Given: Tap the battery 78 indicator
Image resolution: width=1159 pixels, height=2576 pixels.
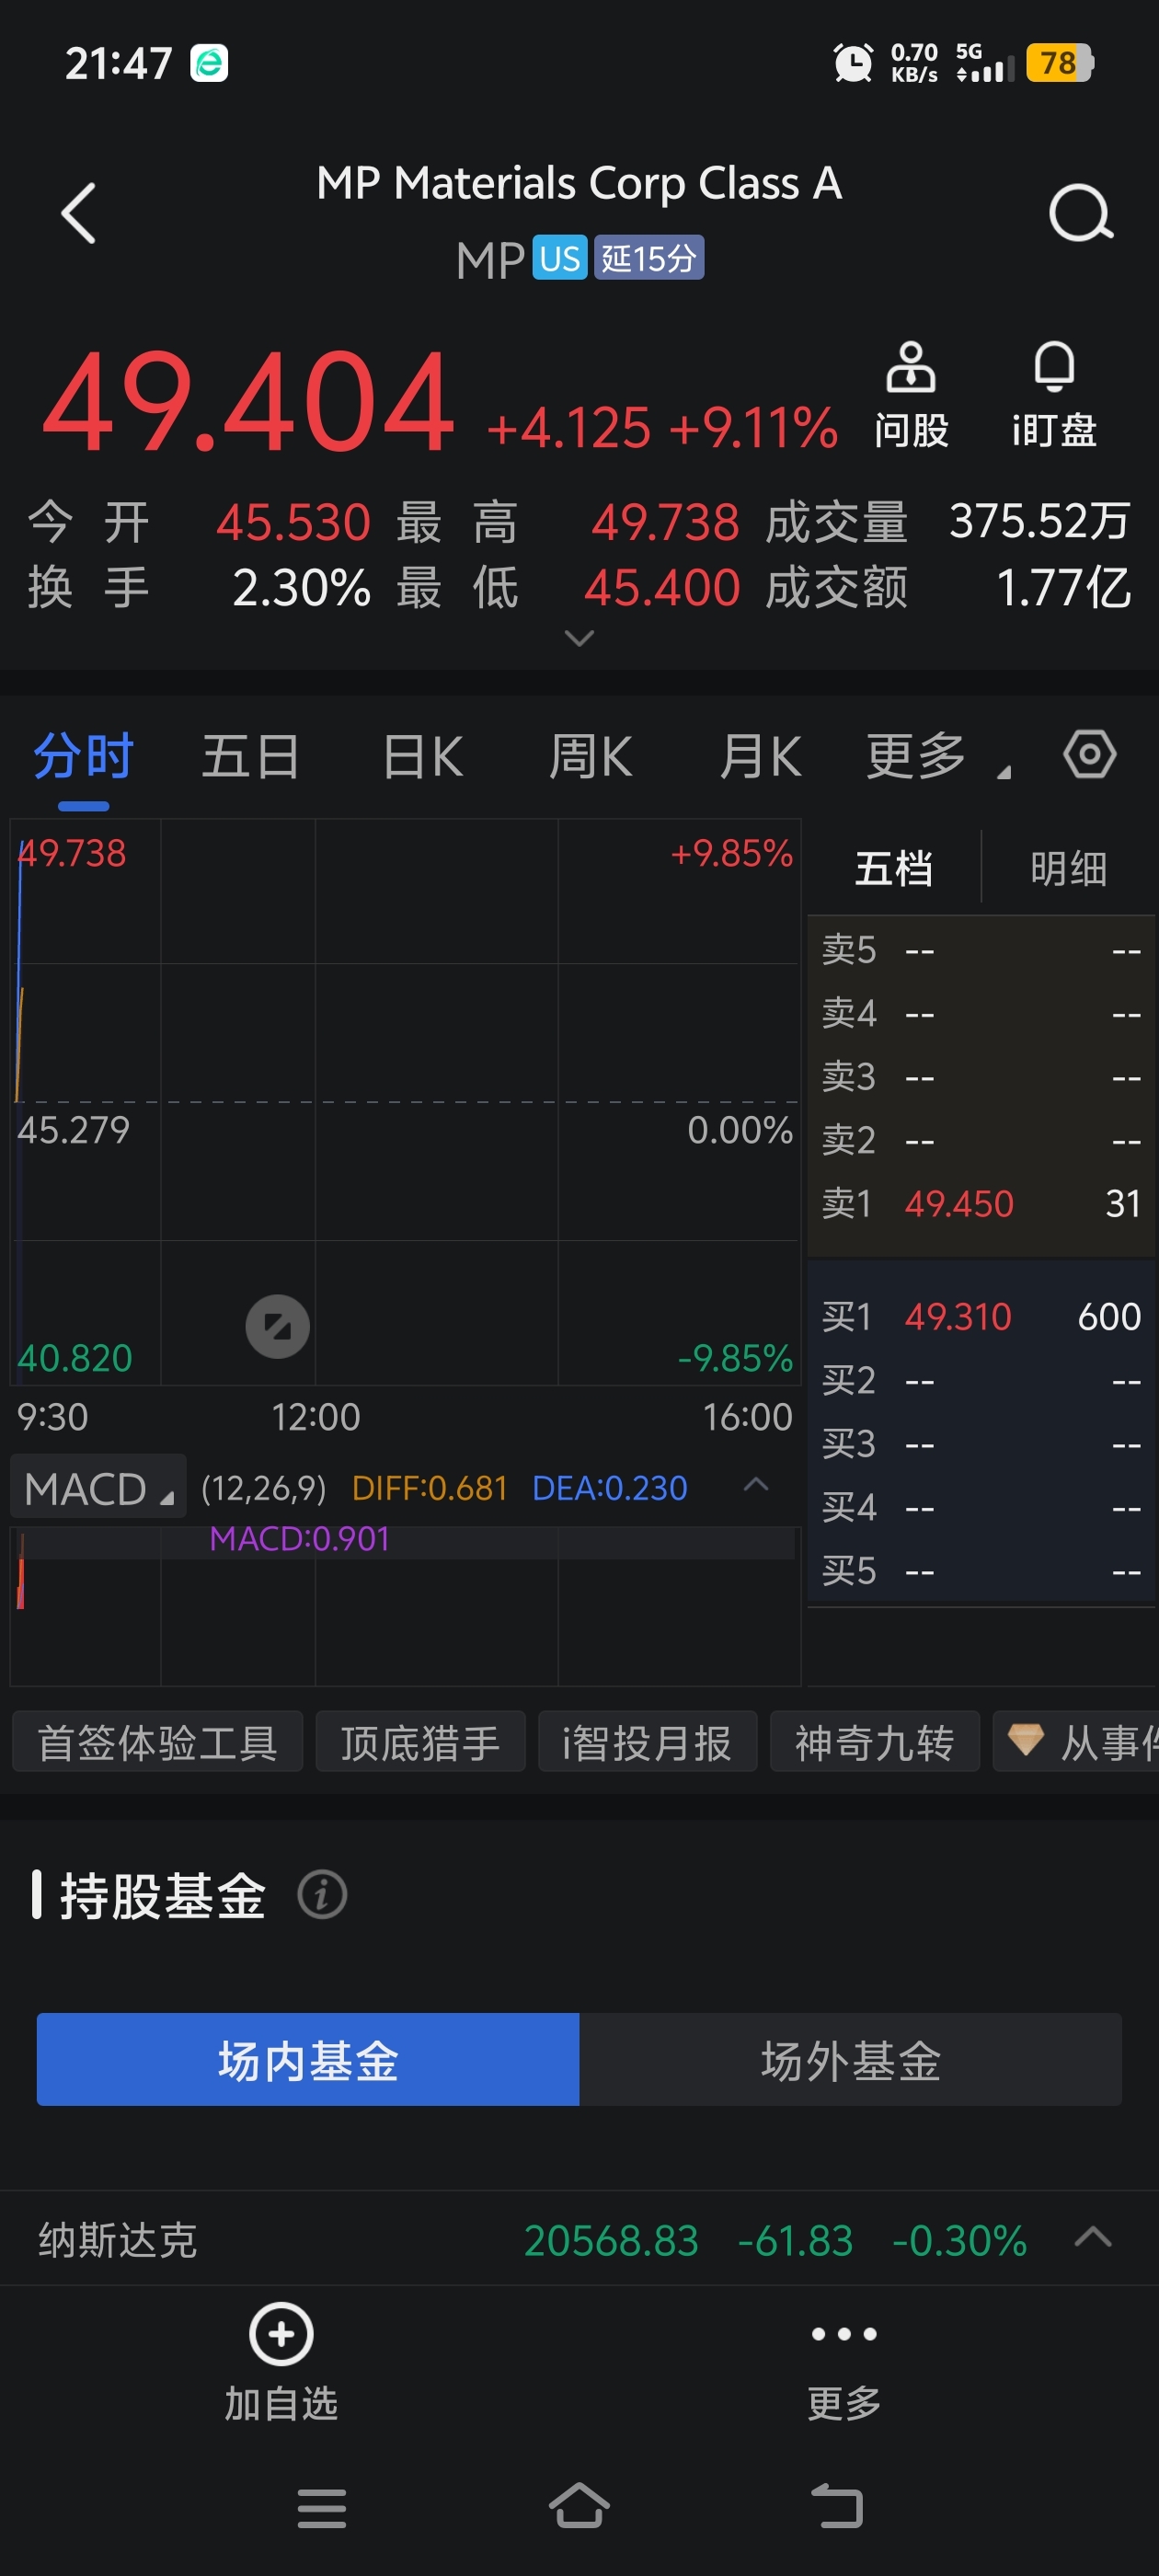Looking at the screenshot, I should 1060,63.
